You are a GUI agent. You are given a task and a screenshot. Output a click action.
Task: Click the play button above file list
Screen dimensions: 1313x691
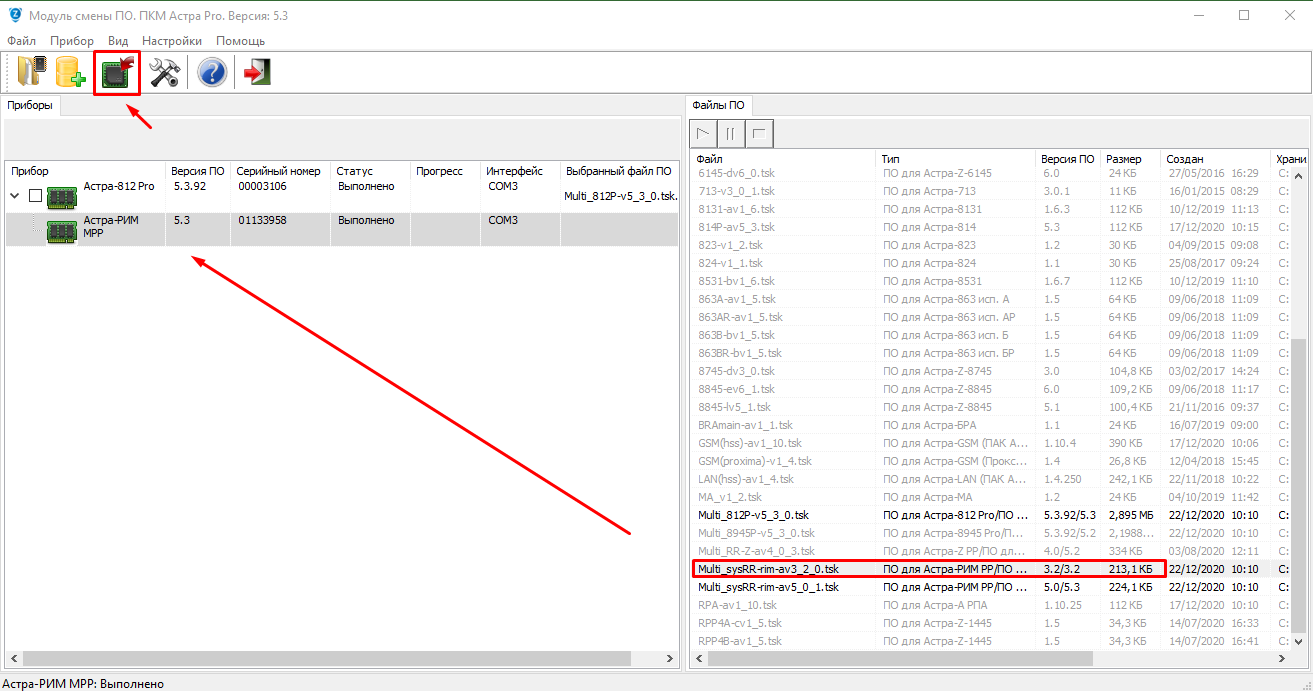(x=704, y=133)
